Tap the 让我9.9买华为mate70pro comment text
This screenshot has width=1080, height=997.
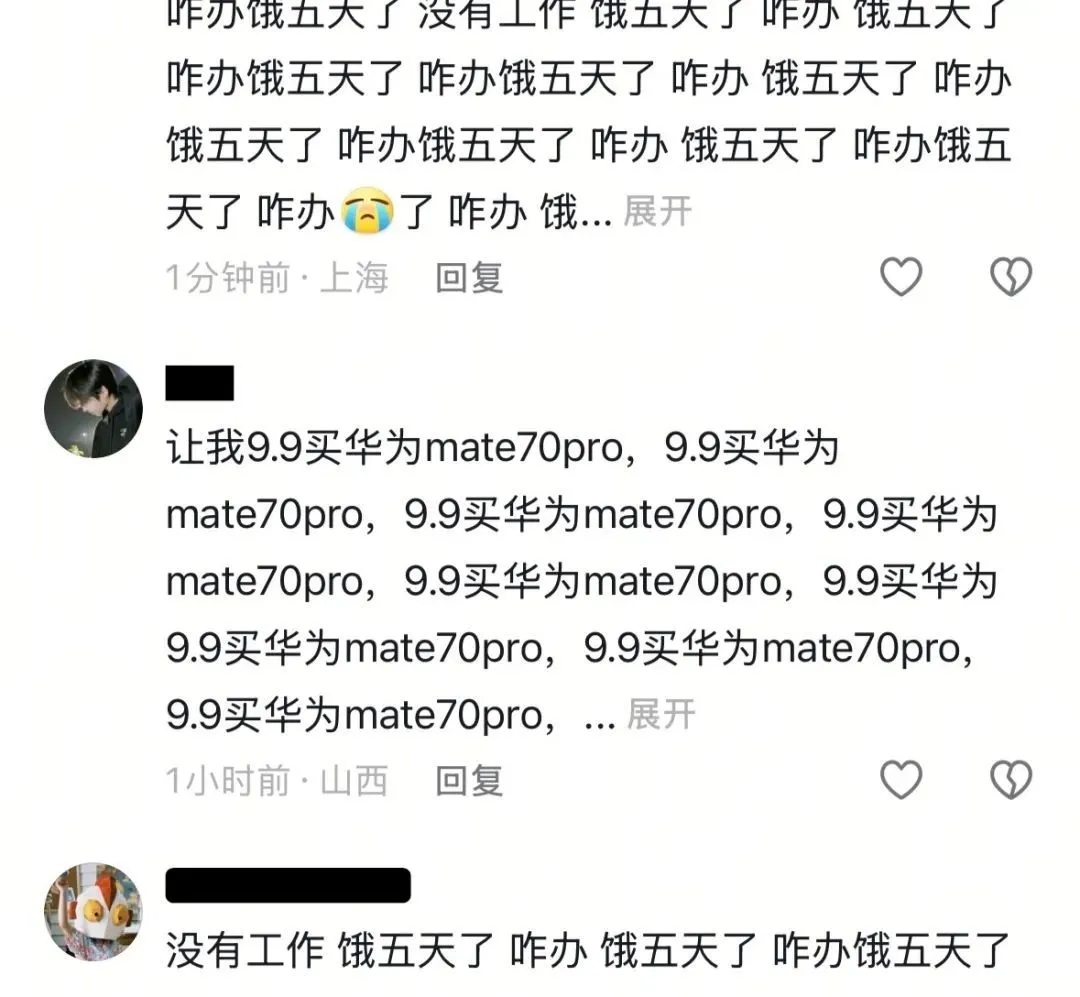(581, 581)
